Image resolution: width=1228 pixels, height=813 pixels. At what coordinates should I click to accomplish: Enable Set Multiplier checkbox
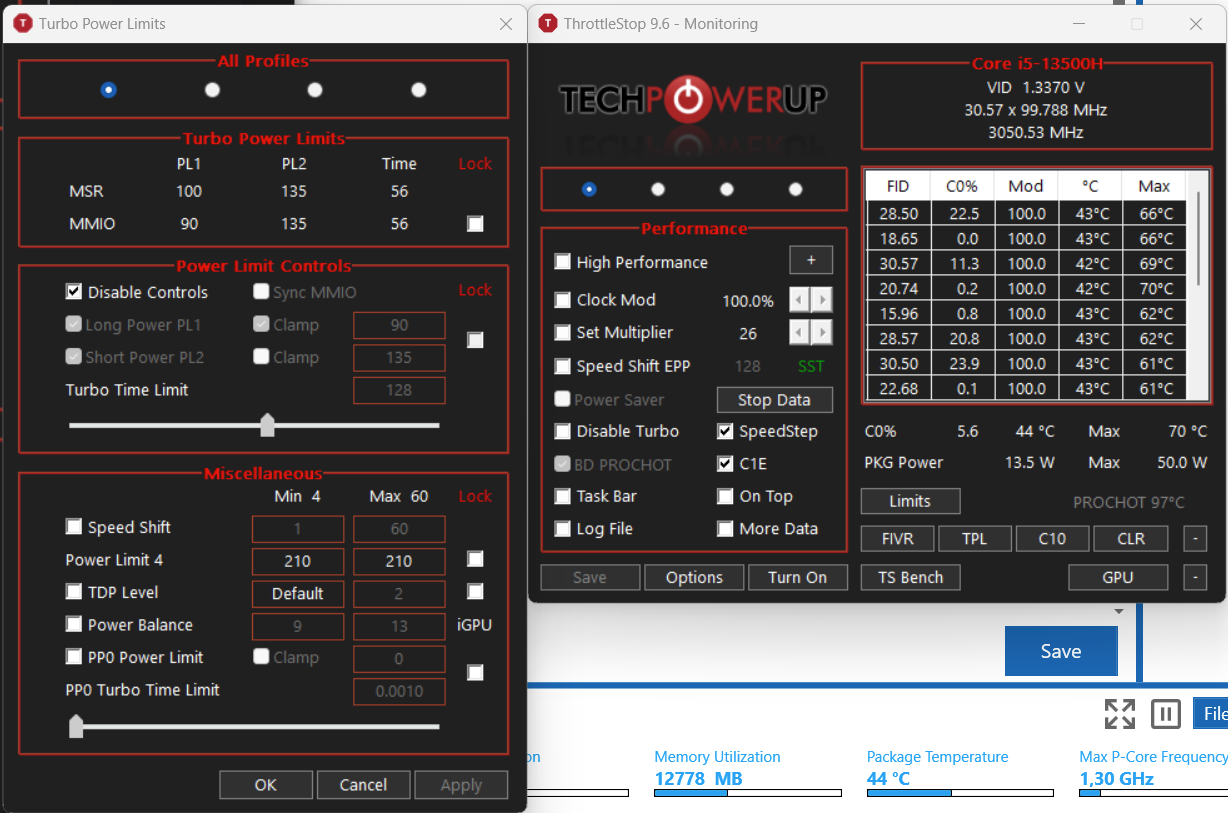click(x=563, y=333)
